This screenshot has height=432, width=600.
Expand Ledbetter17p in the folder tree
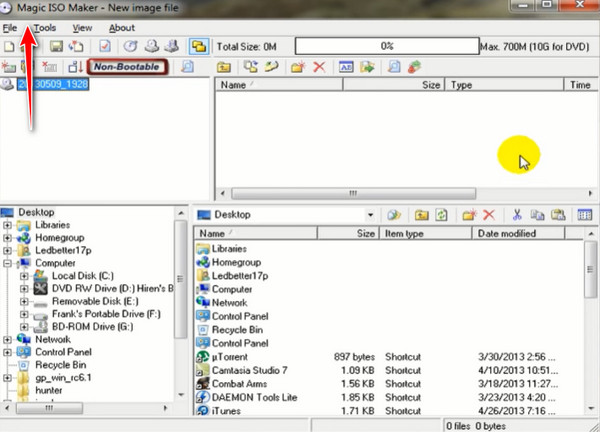coord(7,250)
